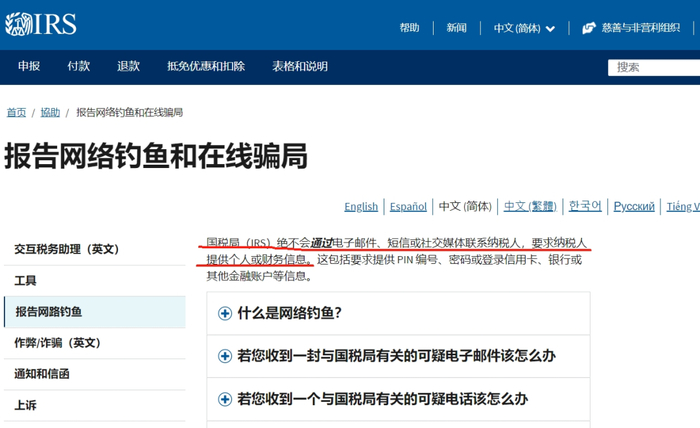Click breadcrumb text 报告网络钓鱼和在线骗局

129,112
